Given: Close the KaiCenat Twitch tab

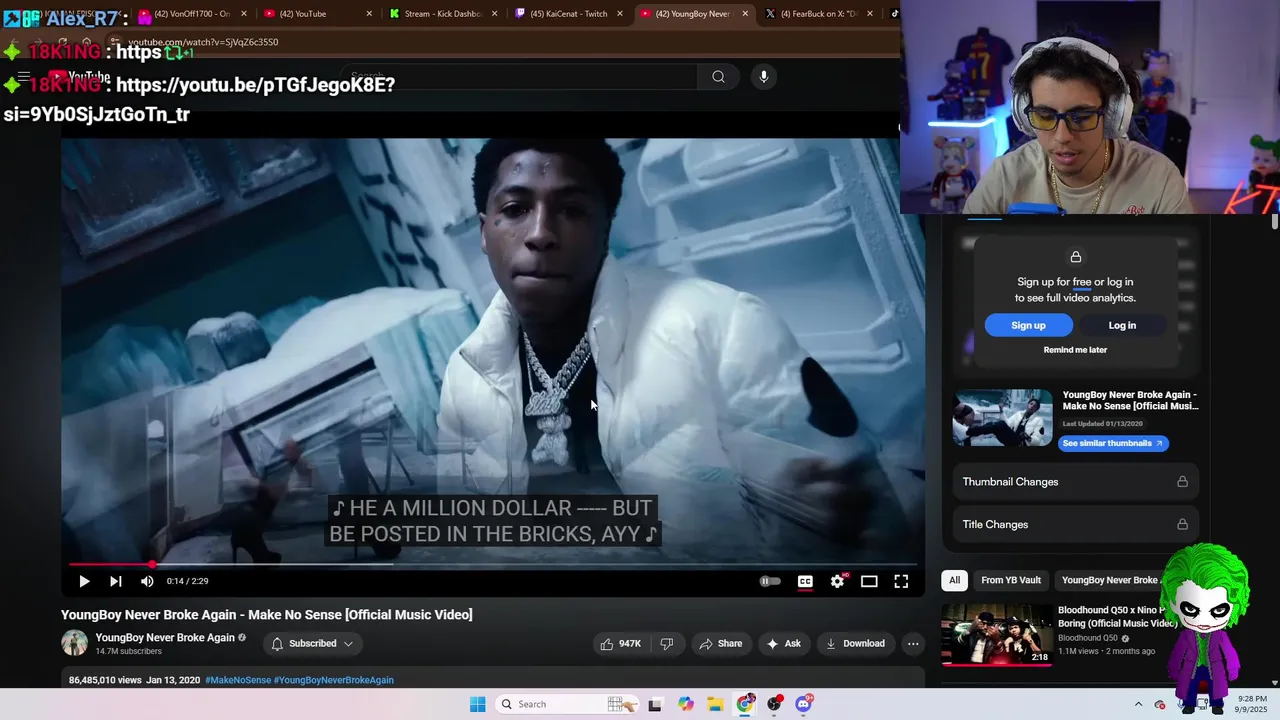Looking at the screenshot, I should (620, 14).
